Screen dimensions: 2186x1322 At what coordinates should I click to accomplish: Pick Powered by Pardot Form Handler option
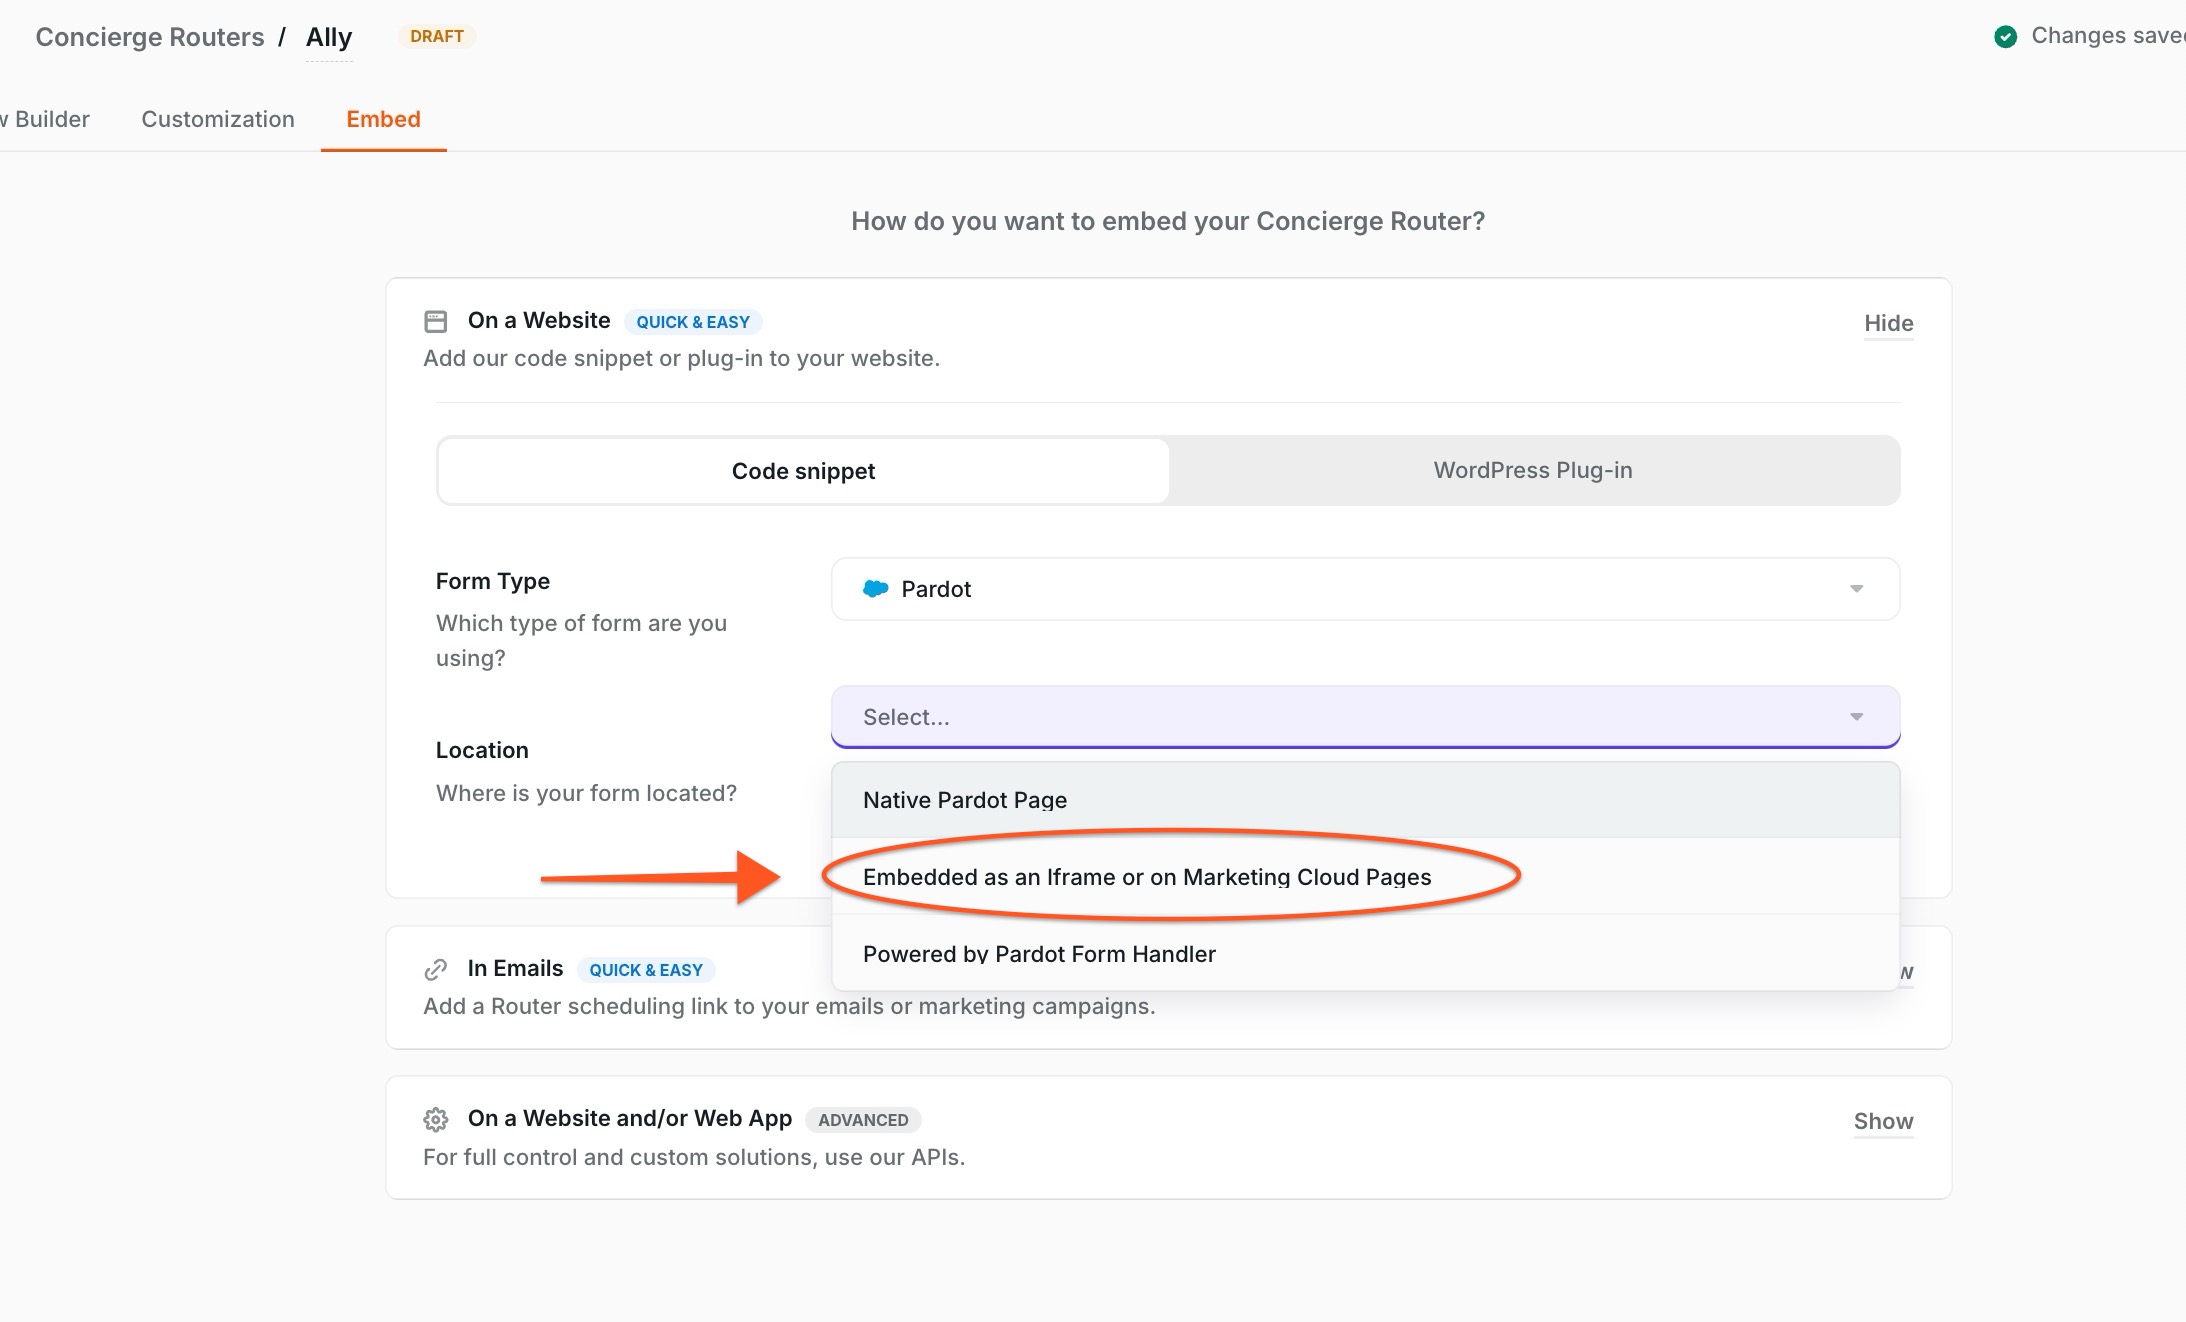point(1365,954)
